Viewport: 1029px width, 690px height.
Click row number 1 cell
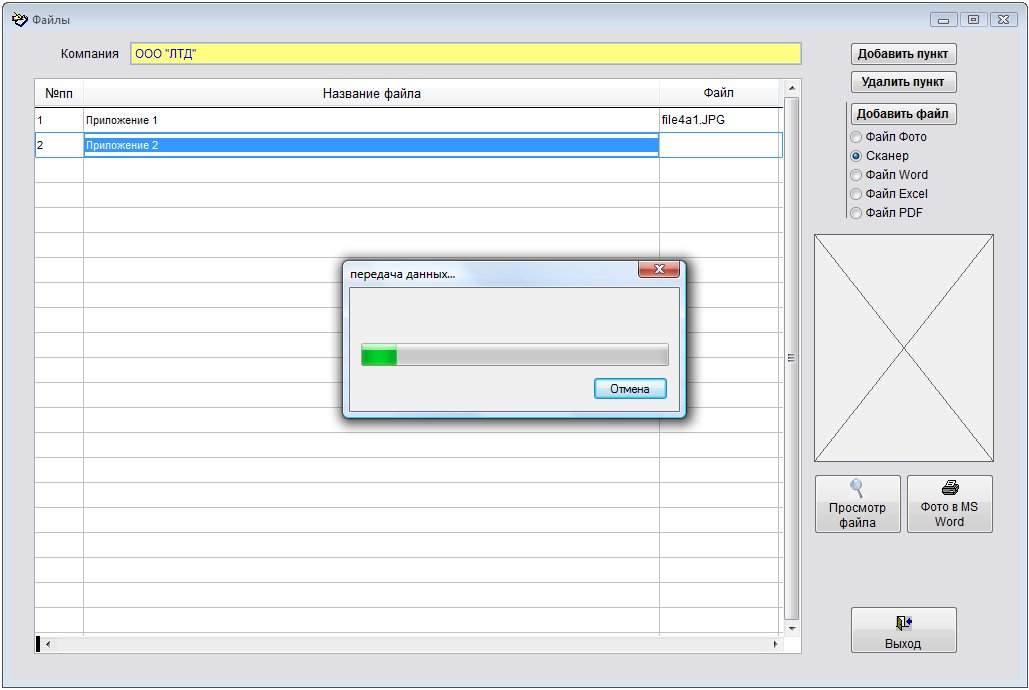(x=59, y=120)
